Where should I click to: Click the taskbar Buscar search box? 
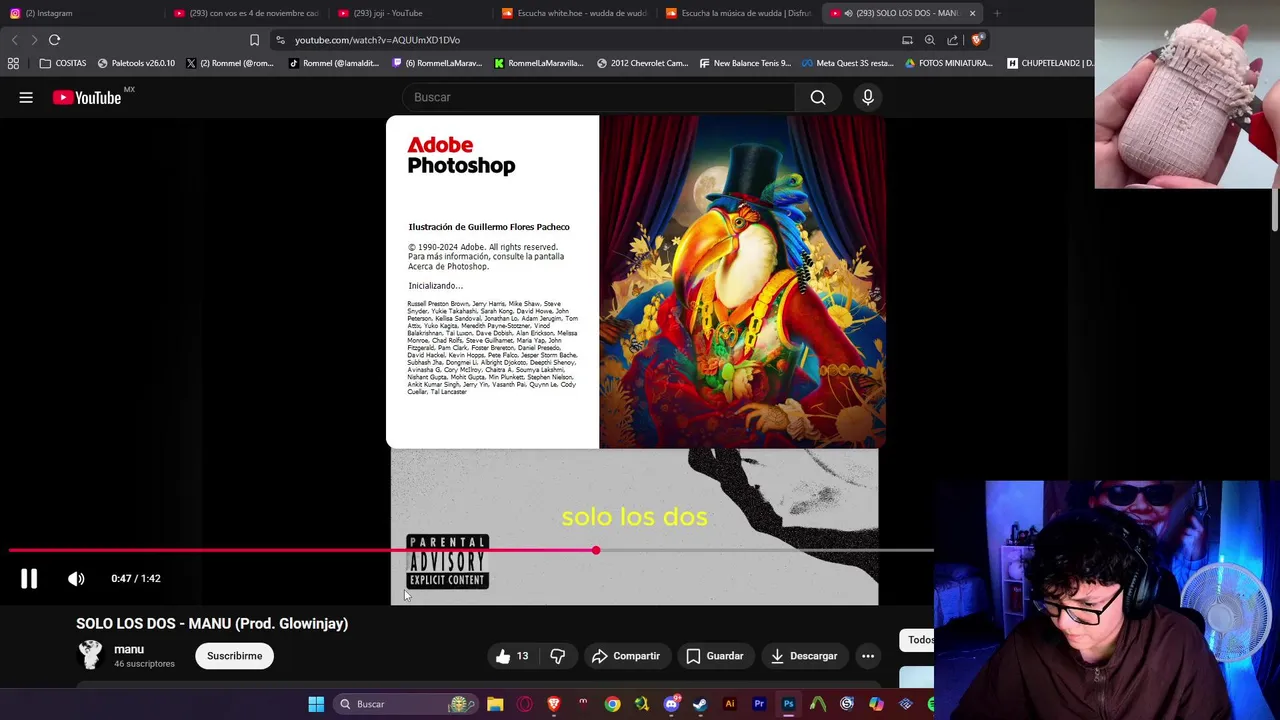[405, 704]
